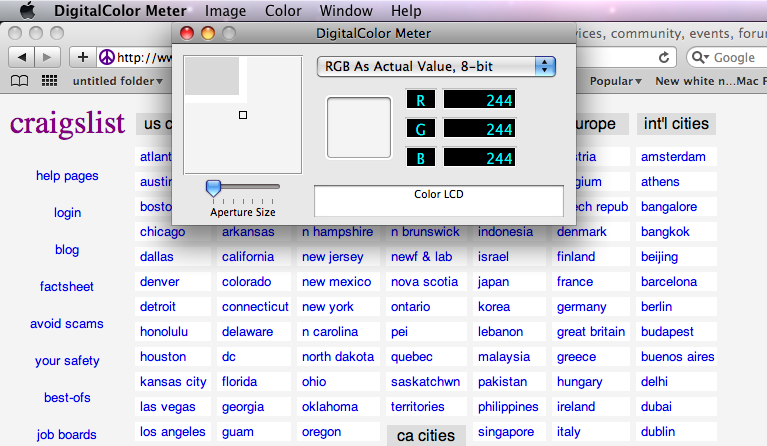The width and height of the screenshot is (767, 446).
Task: Open the bookmarks book icon
Action: click(19, 81)
